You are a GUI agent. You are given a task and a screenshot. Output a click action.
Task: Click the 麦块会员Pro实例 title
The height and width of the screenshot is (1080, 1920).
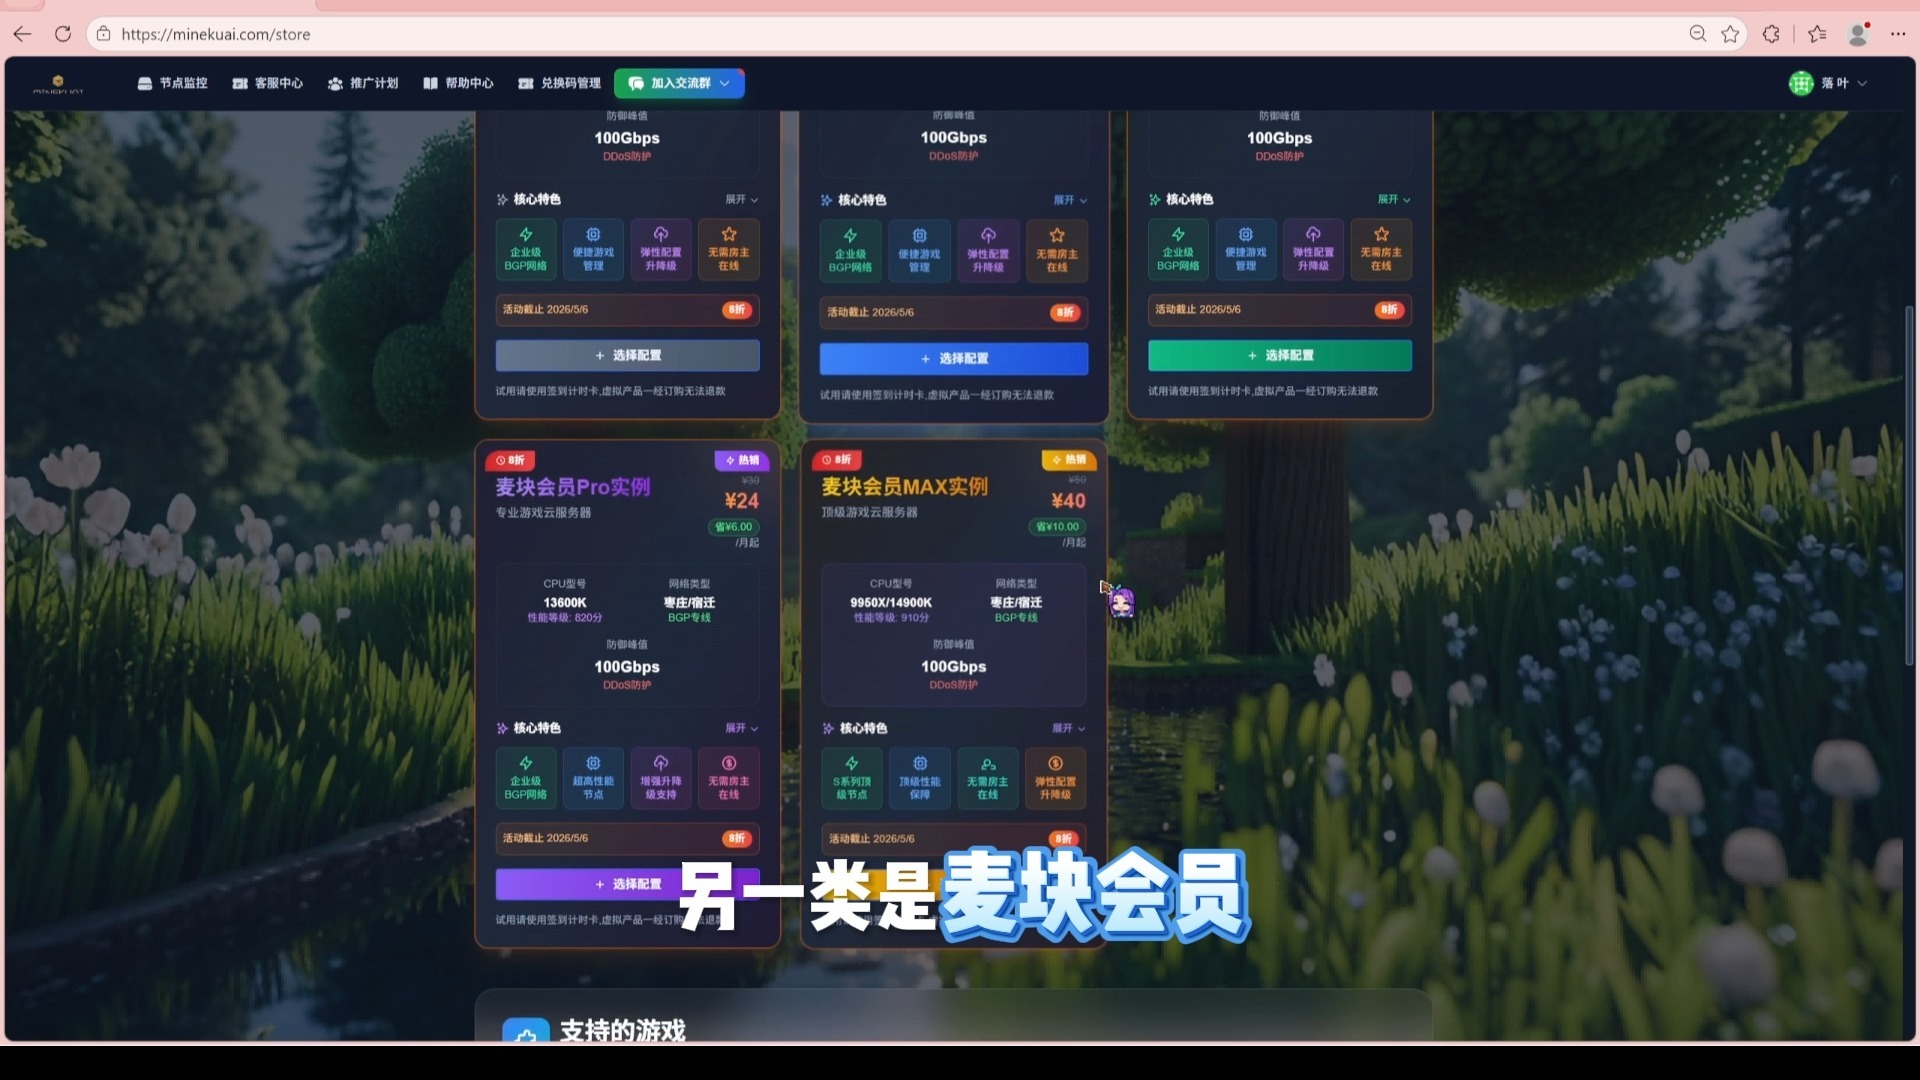573,487
